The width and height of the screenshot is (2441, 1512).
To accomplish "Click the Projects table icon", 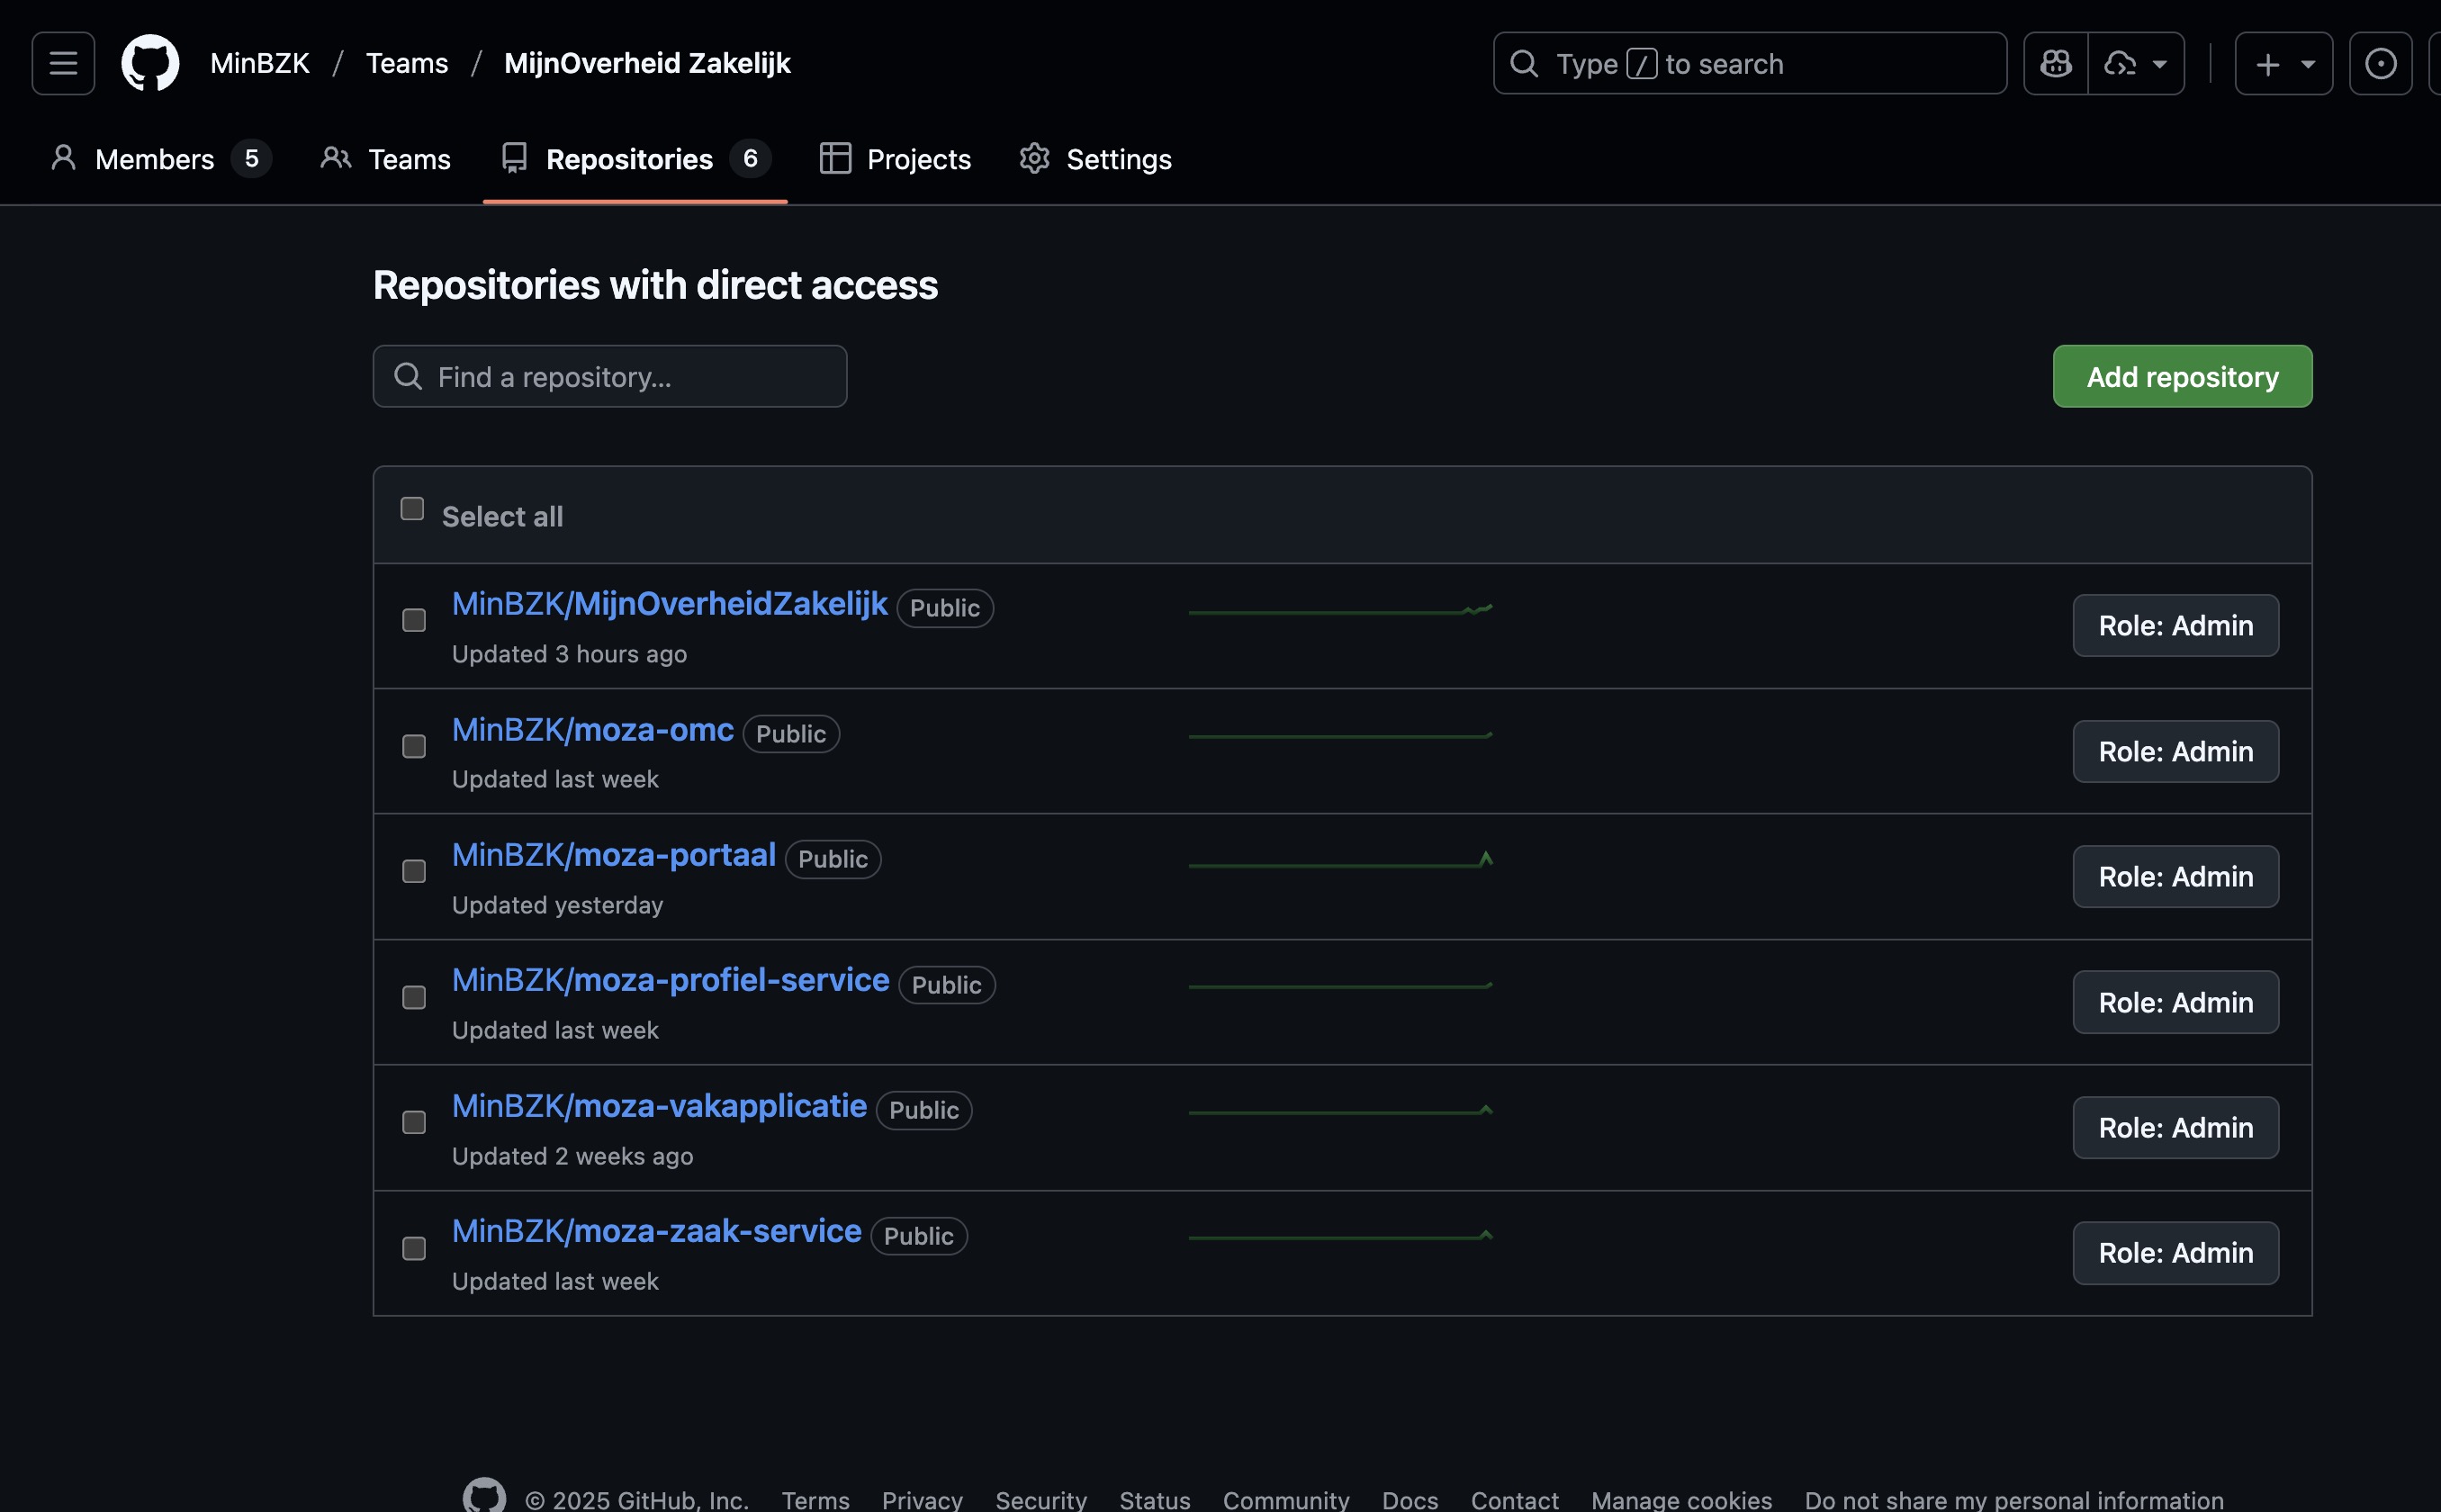I will [837, 158].
